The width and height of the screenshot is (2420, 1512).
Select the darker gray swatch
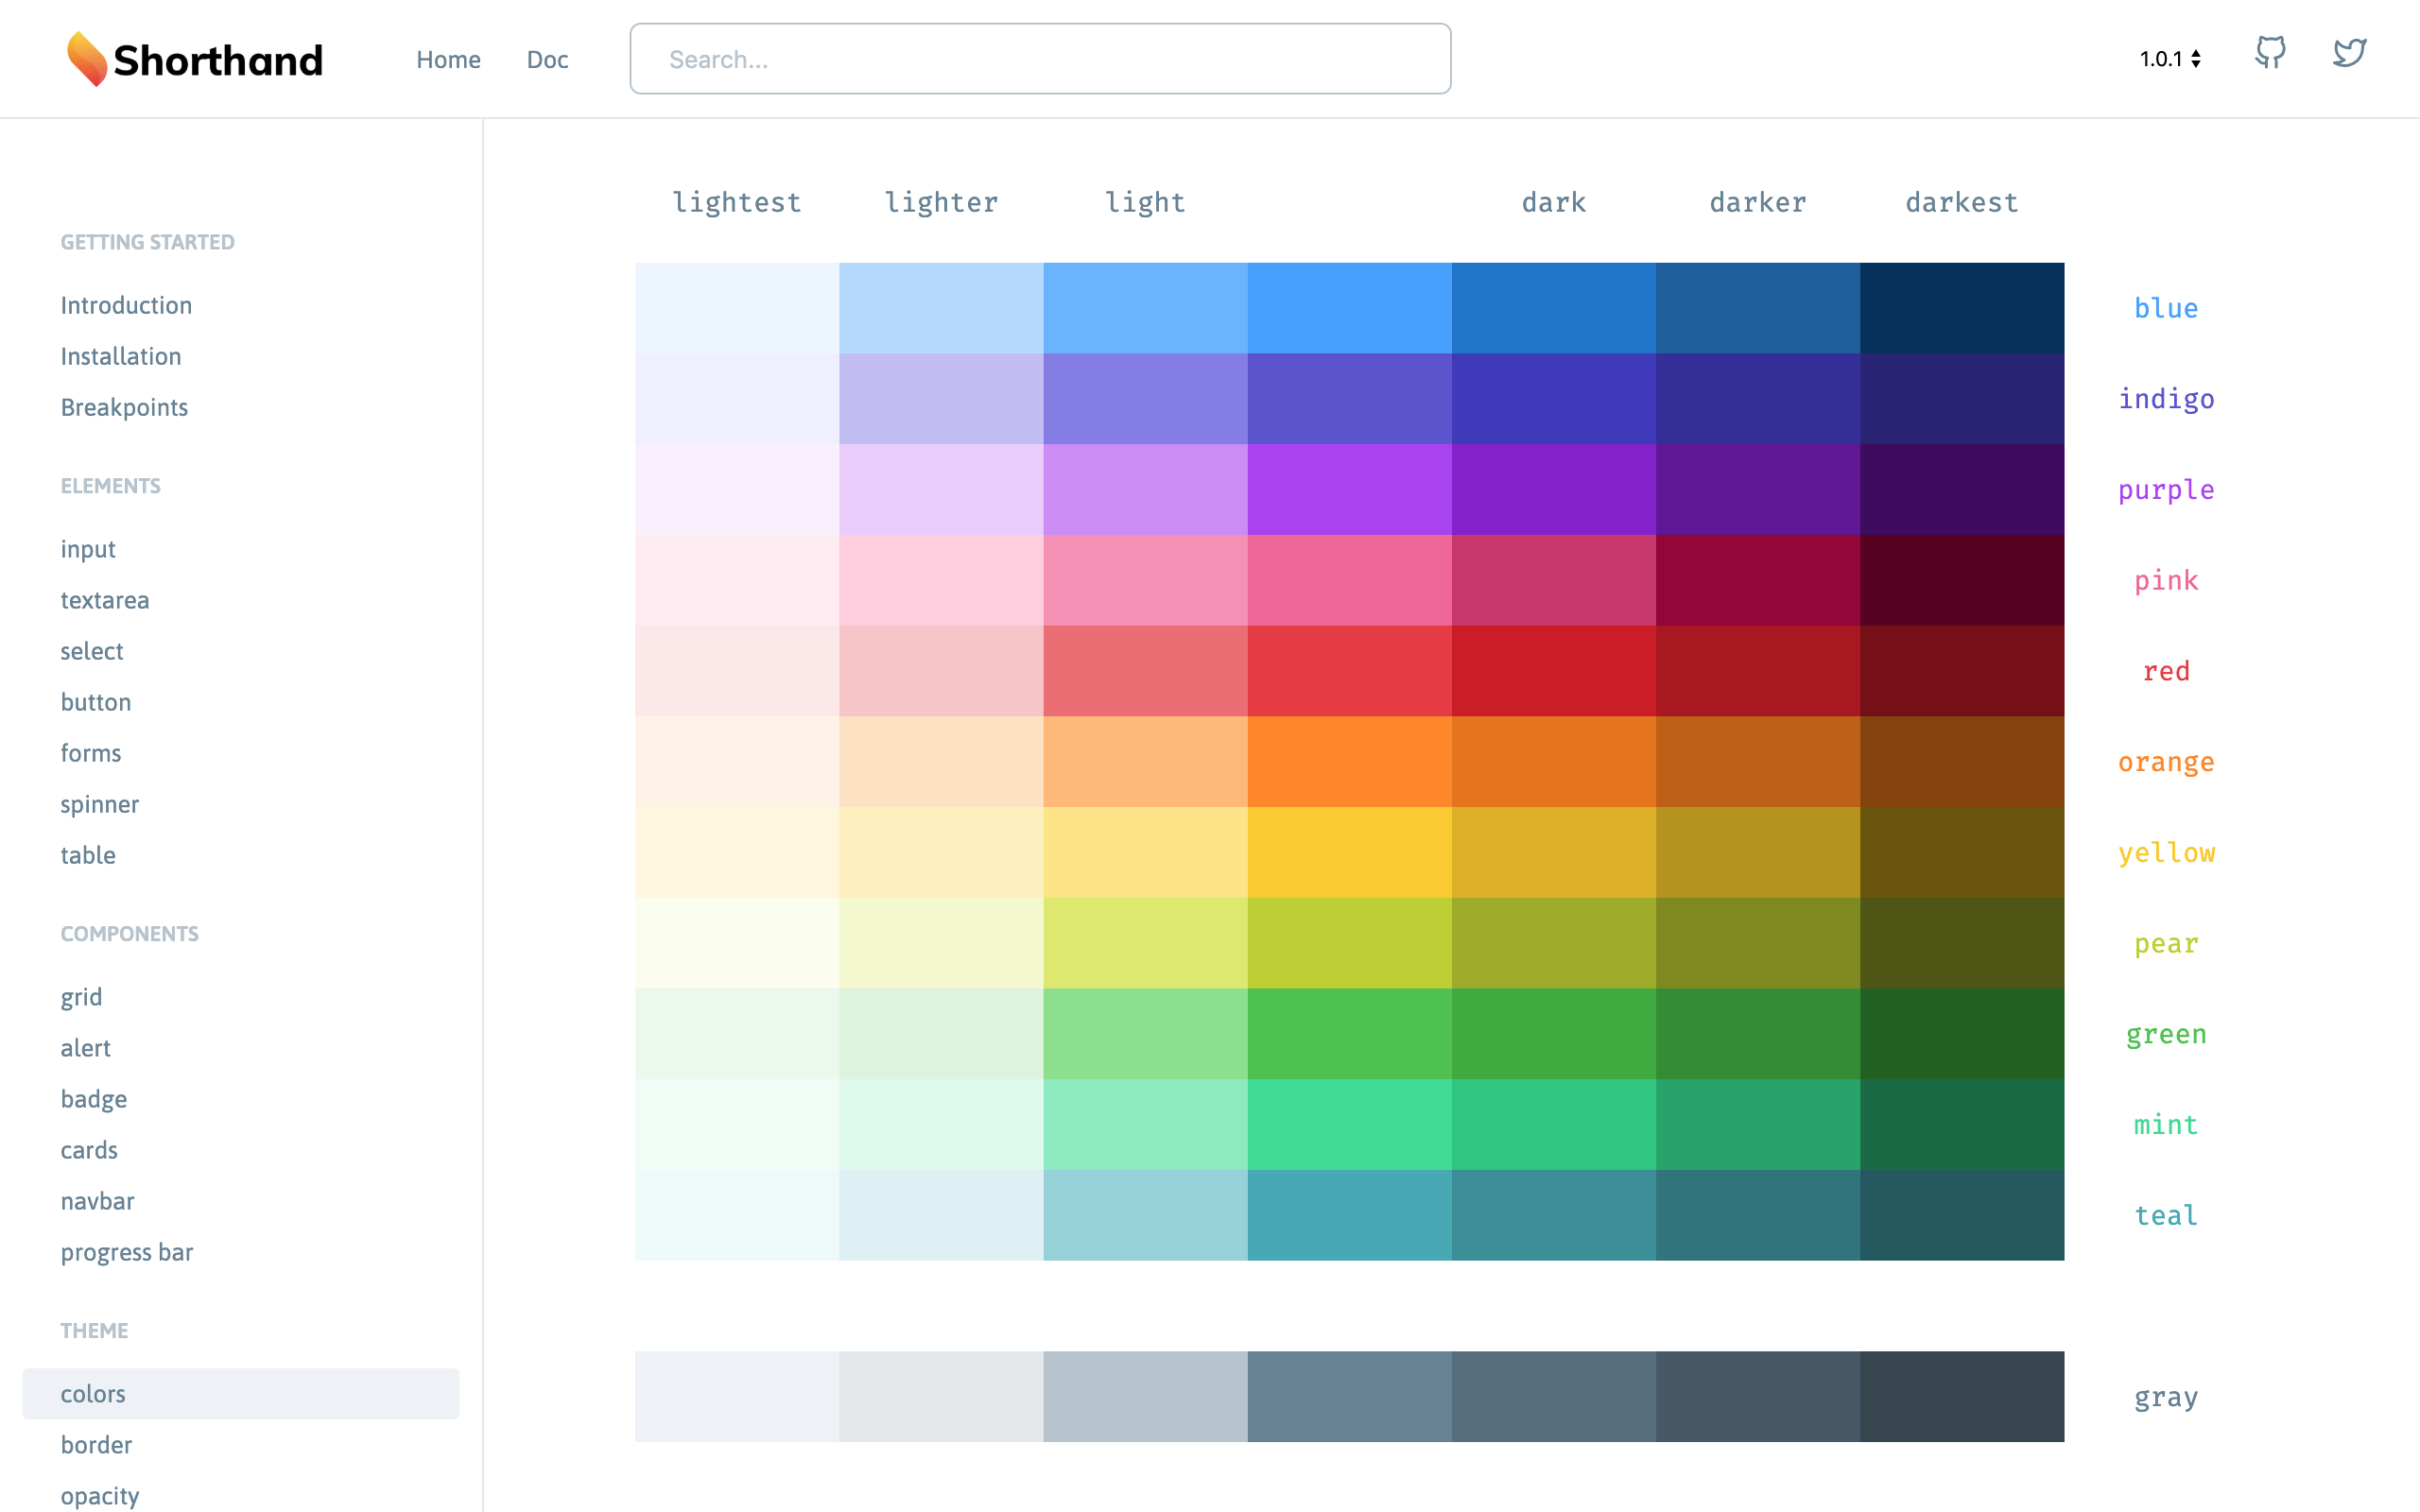pos(1757,1396)
